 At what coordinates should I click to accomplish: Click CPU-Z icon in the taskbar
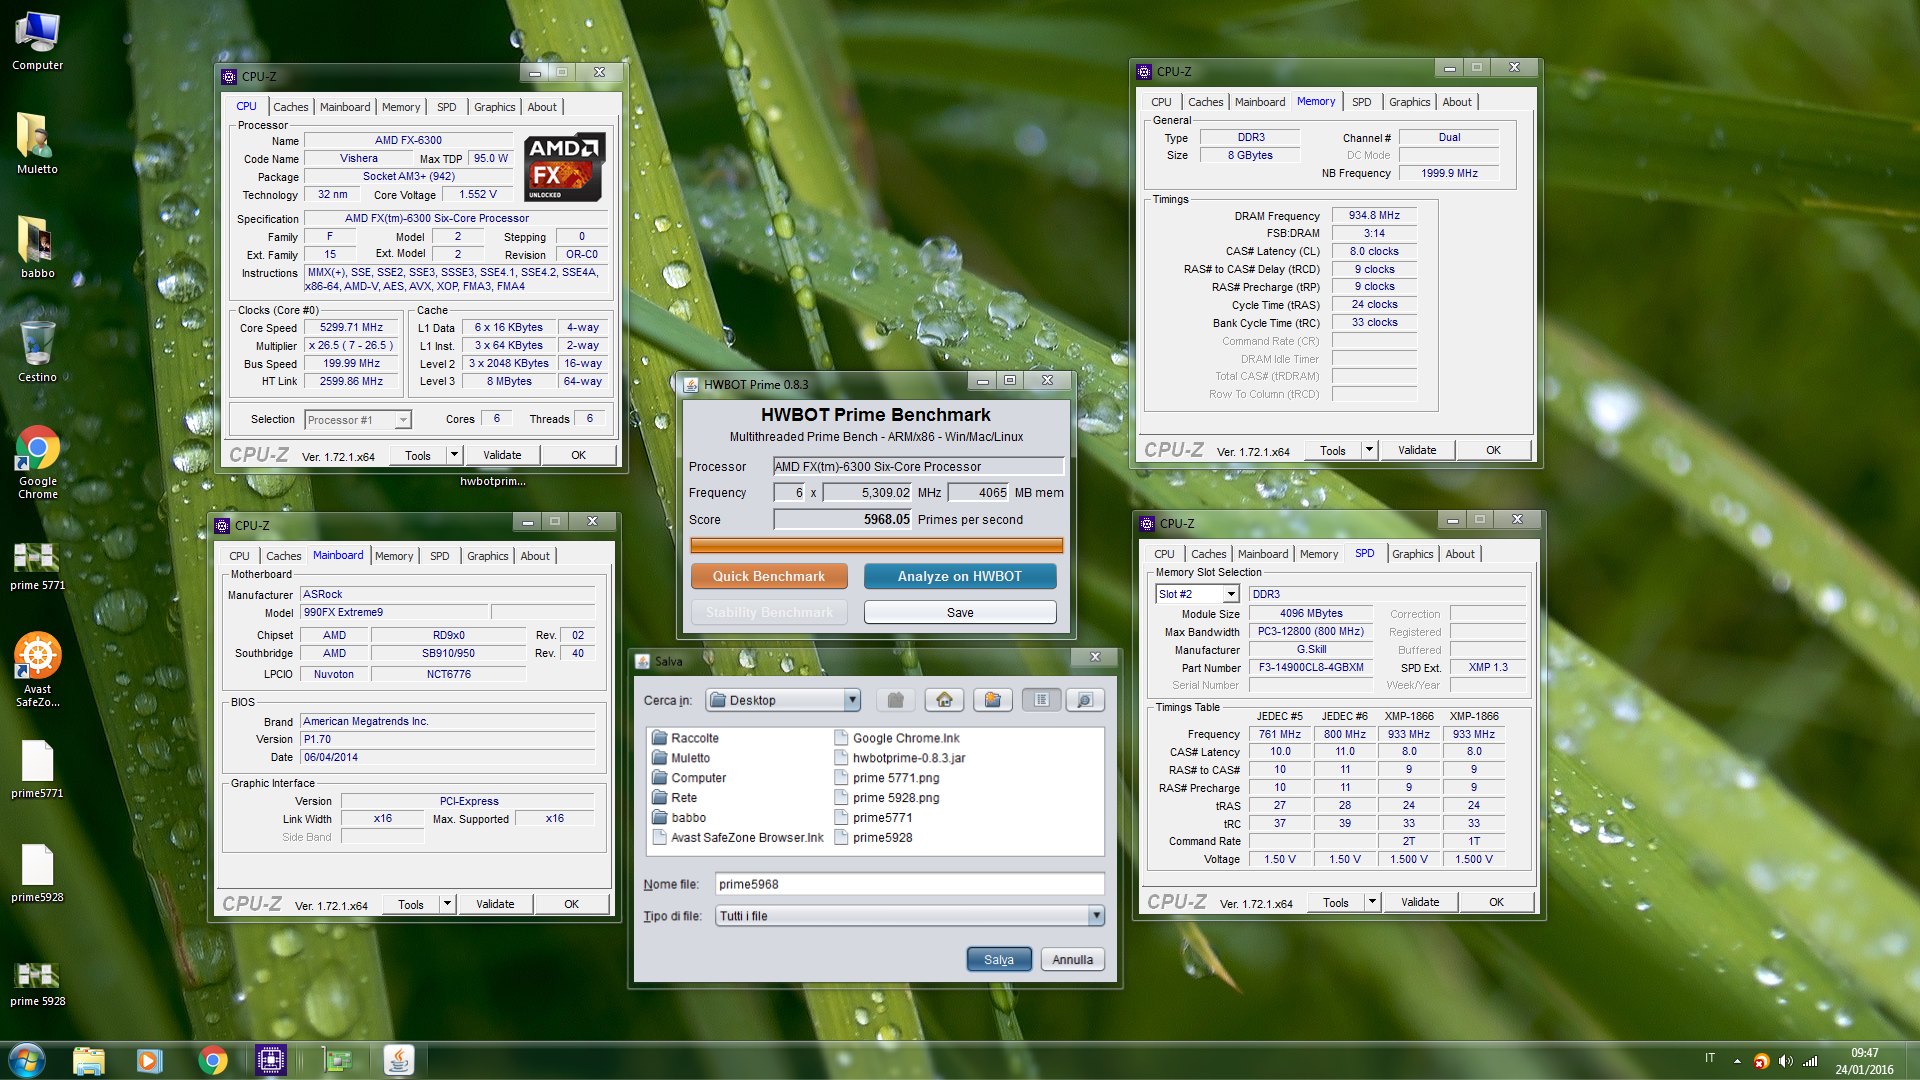271,1060
